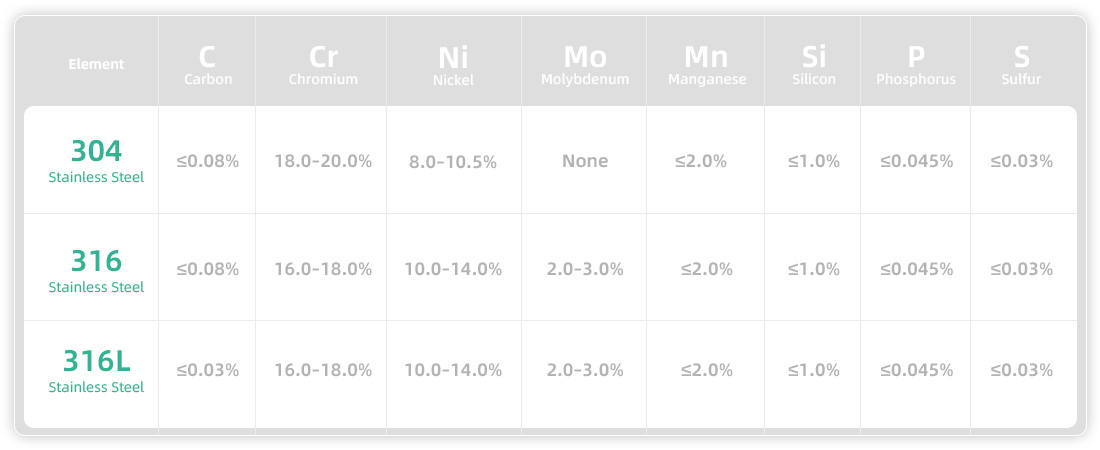Select 316L carbon value ≤0.03%
Image resolution: width=1100 pixels, height=450 pixels.
point(208,370)
